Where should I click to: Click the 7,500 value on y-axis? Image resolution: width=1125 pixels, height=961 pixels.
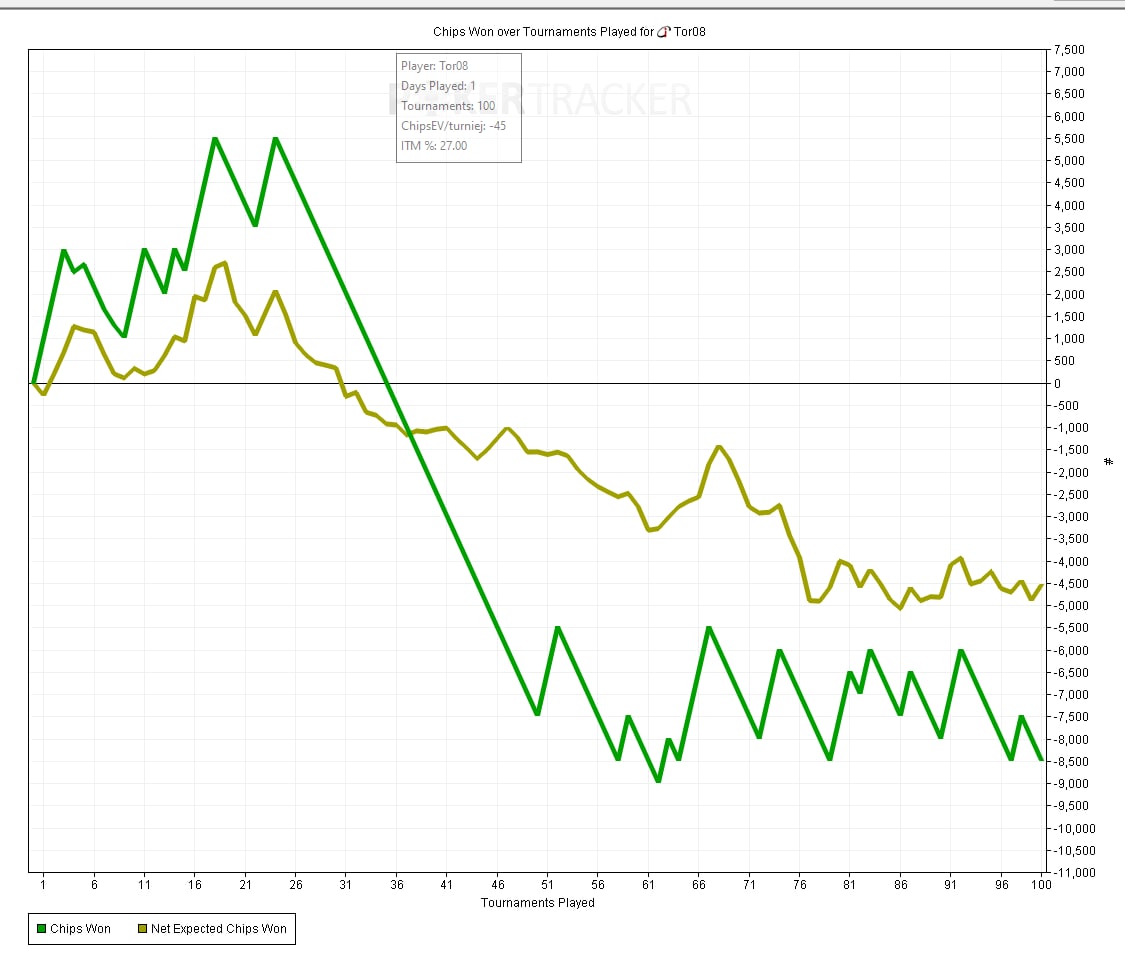coord(1069,50)
